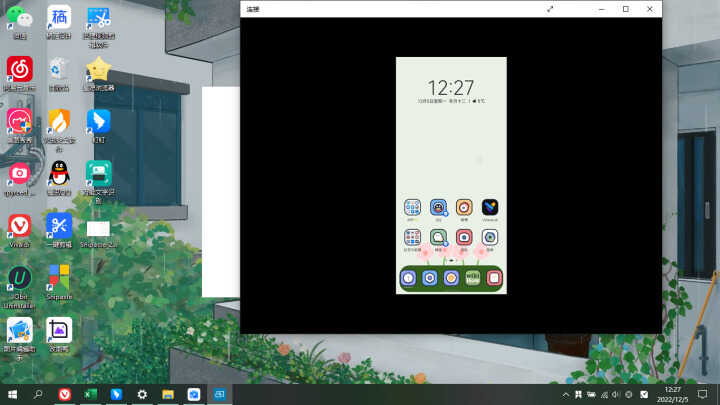Screen dimensions: 720x405
Task: Open the purple image crop tool shortcut
Action: pos(59,335)
